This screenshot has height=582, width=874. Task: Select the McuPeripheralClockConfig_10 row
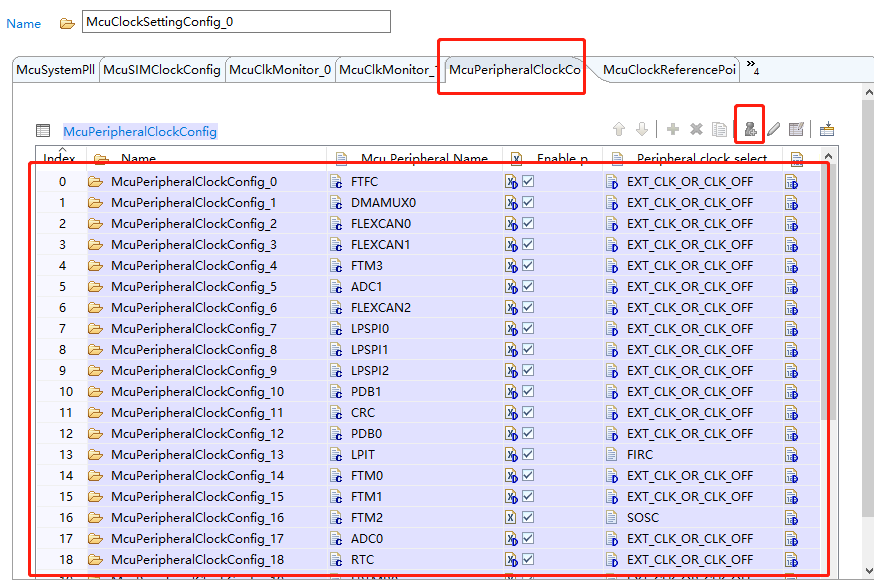tap(158, 391)
